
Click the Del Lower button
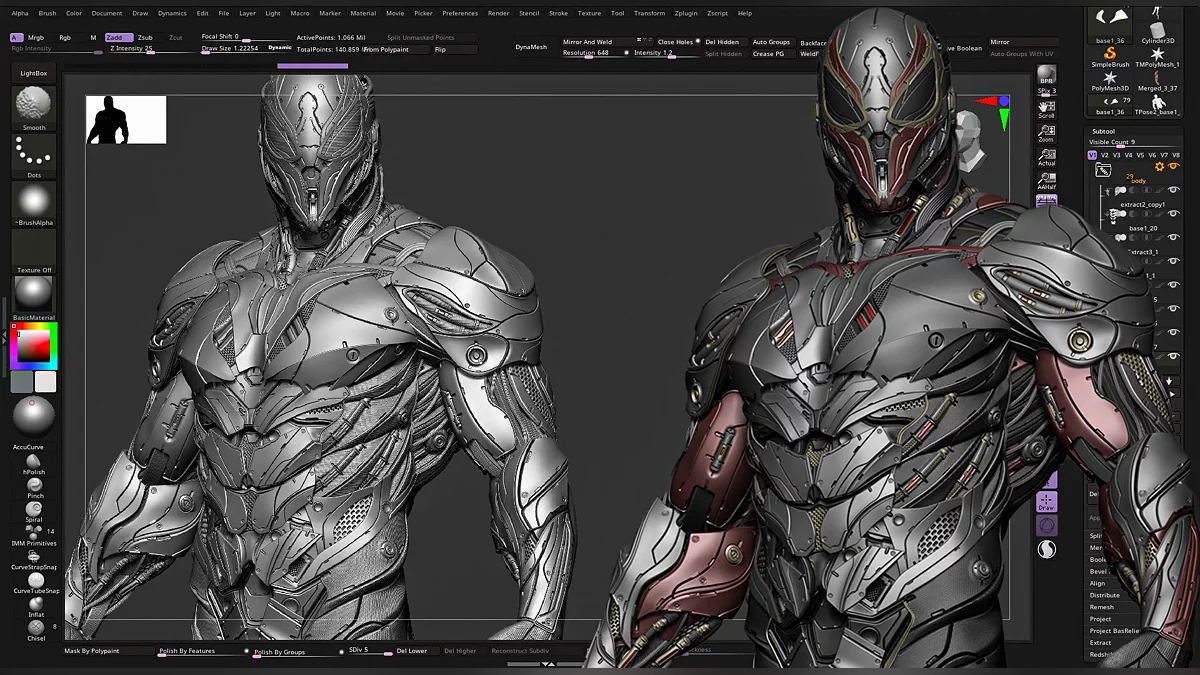411,651
